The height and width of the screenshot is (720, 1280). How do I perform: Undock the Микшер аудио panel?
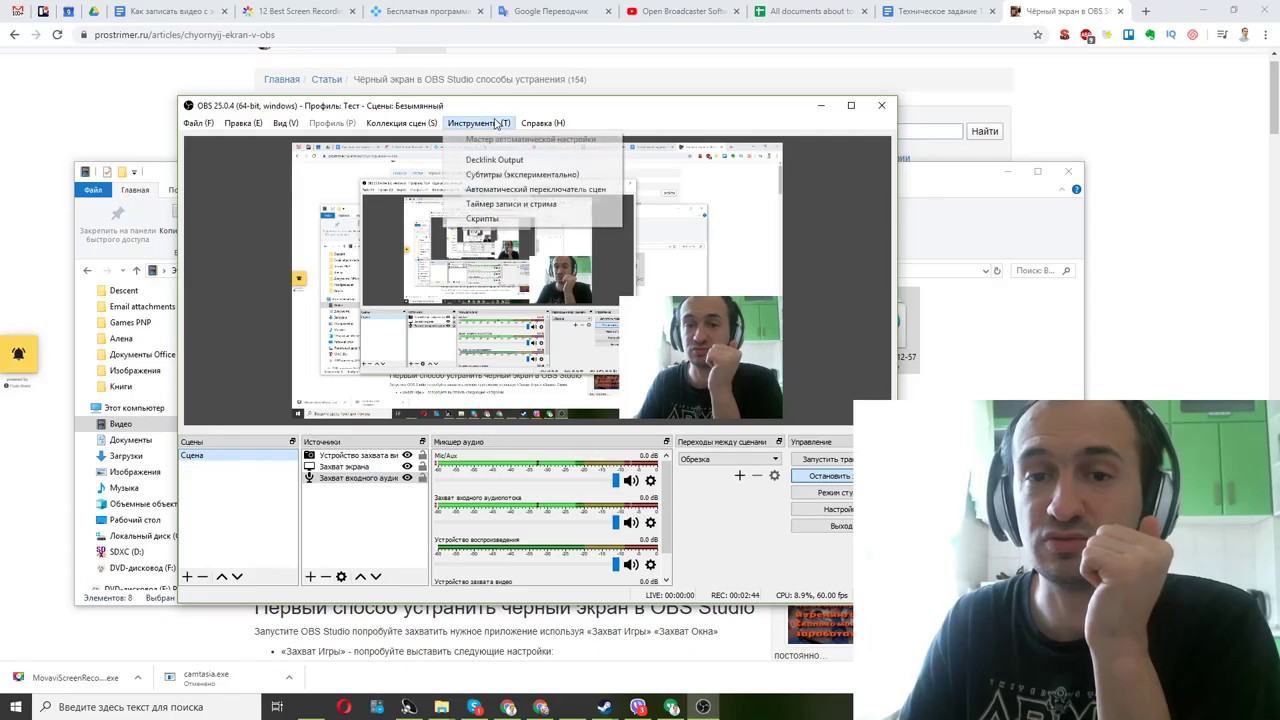(666, 442)
